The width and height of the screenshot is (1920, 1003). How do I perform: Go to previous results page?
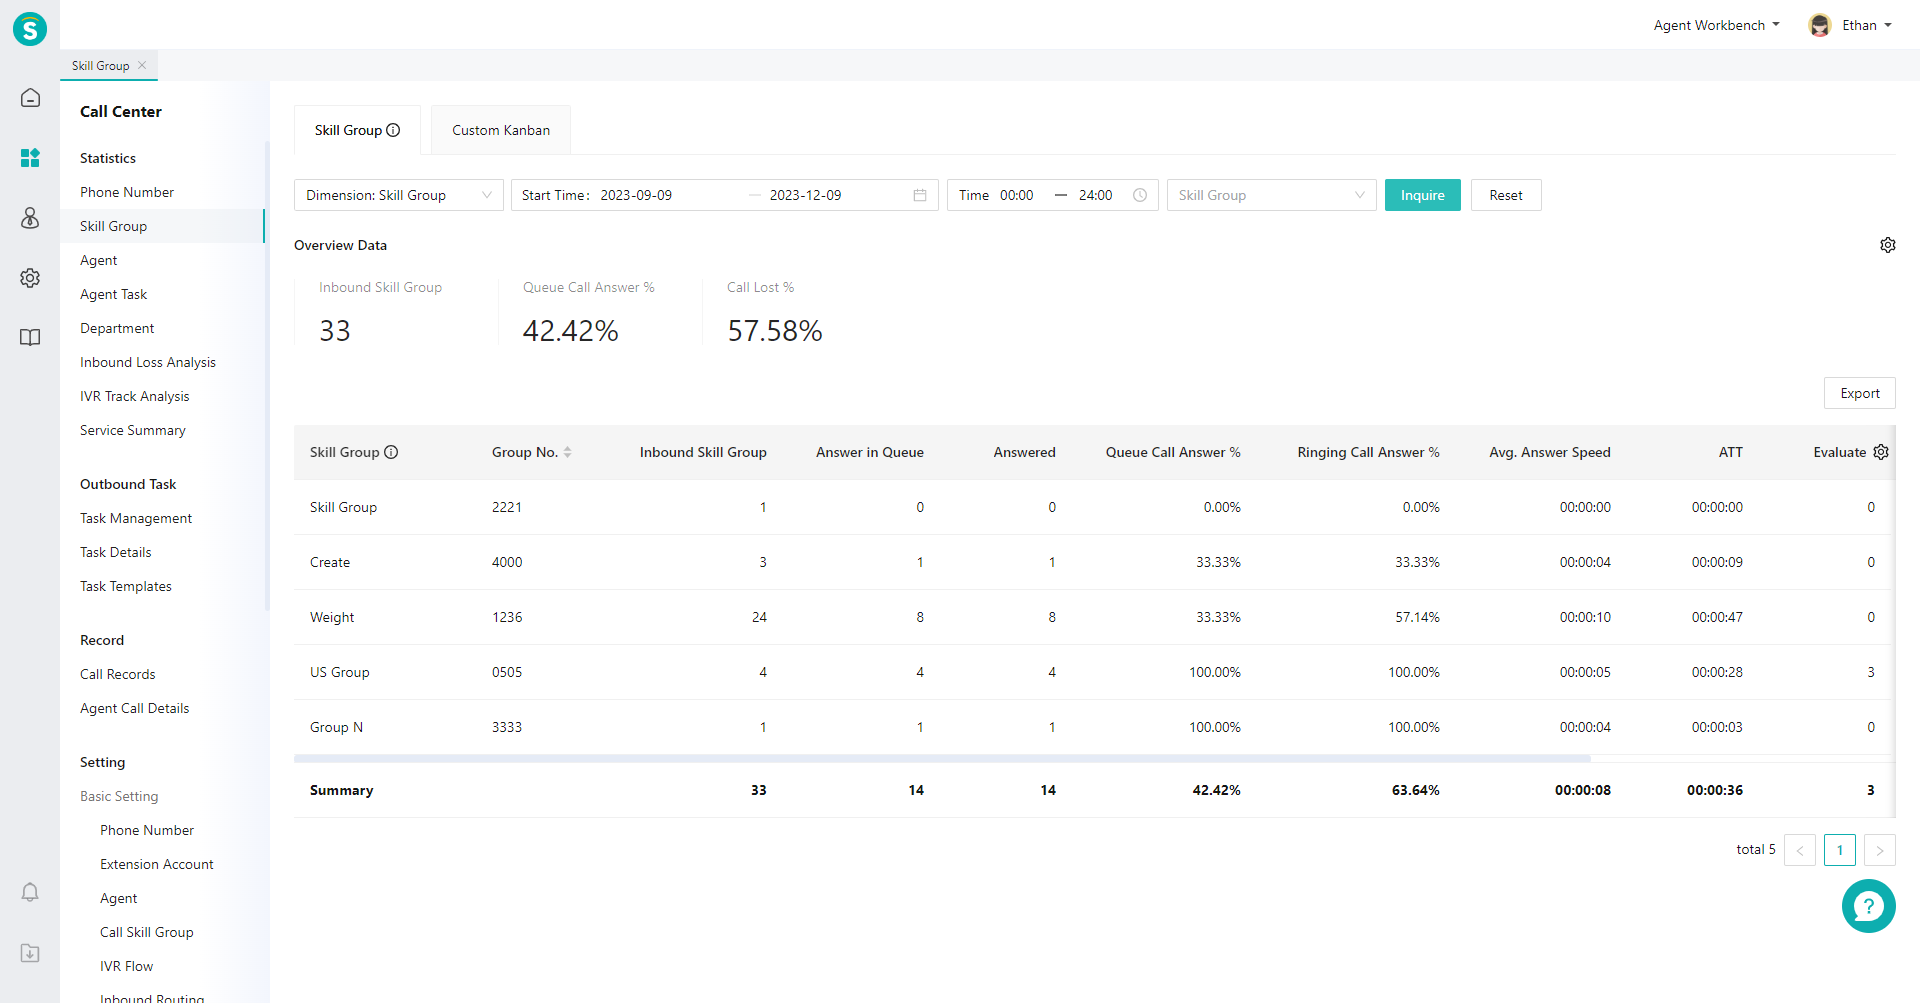tap(1800, 850)
